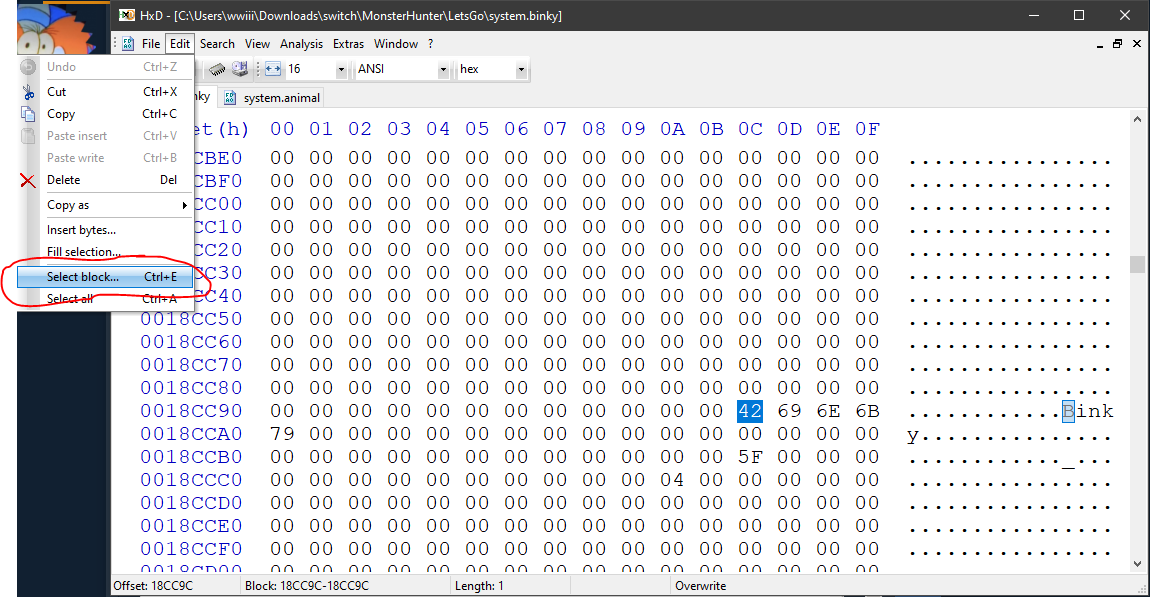This screenshot has width=1150, height=597.
Task: Click the vertical scrollbar thumb
Action: pos(1138,264)
